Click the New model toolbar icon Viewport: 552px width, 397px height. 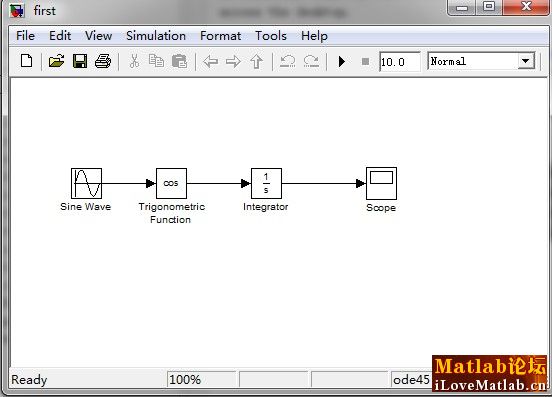pos(26,61)
